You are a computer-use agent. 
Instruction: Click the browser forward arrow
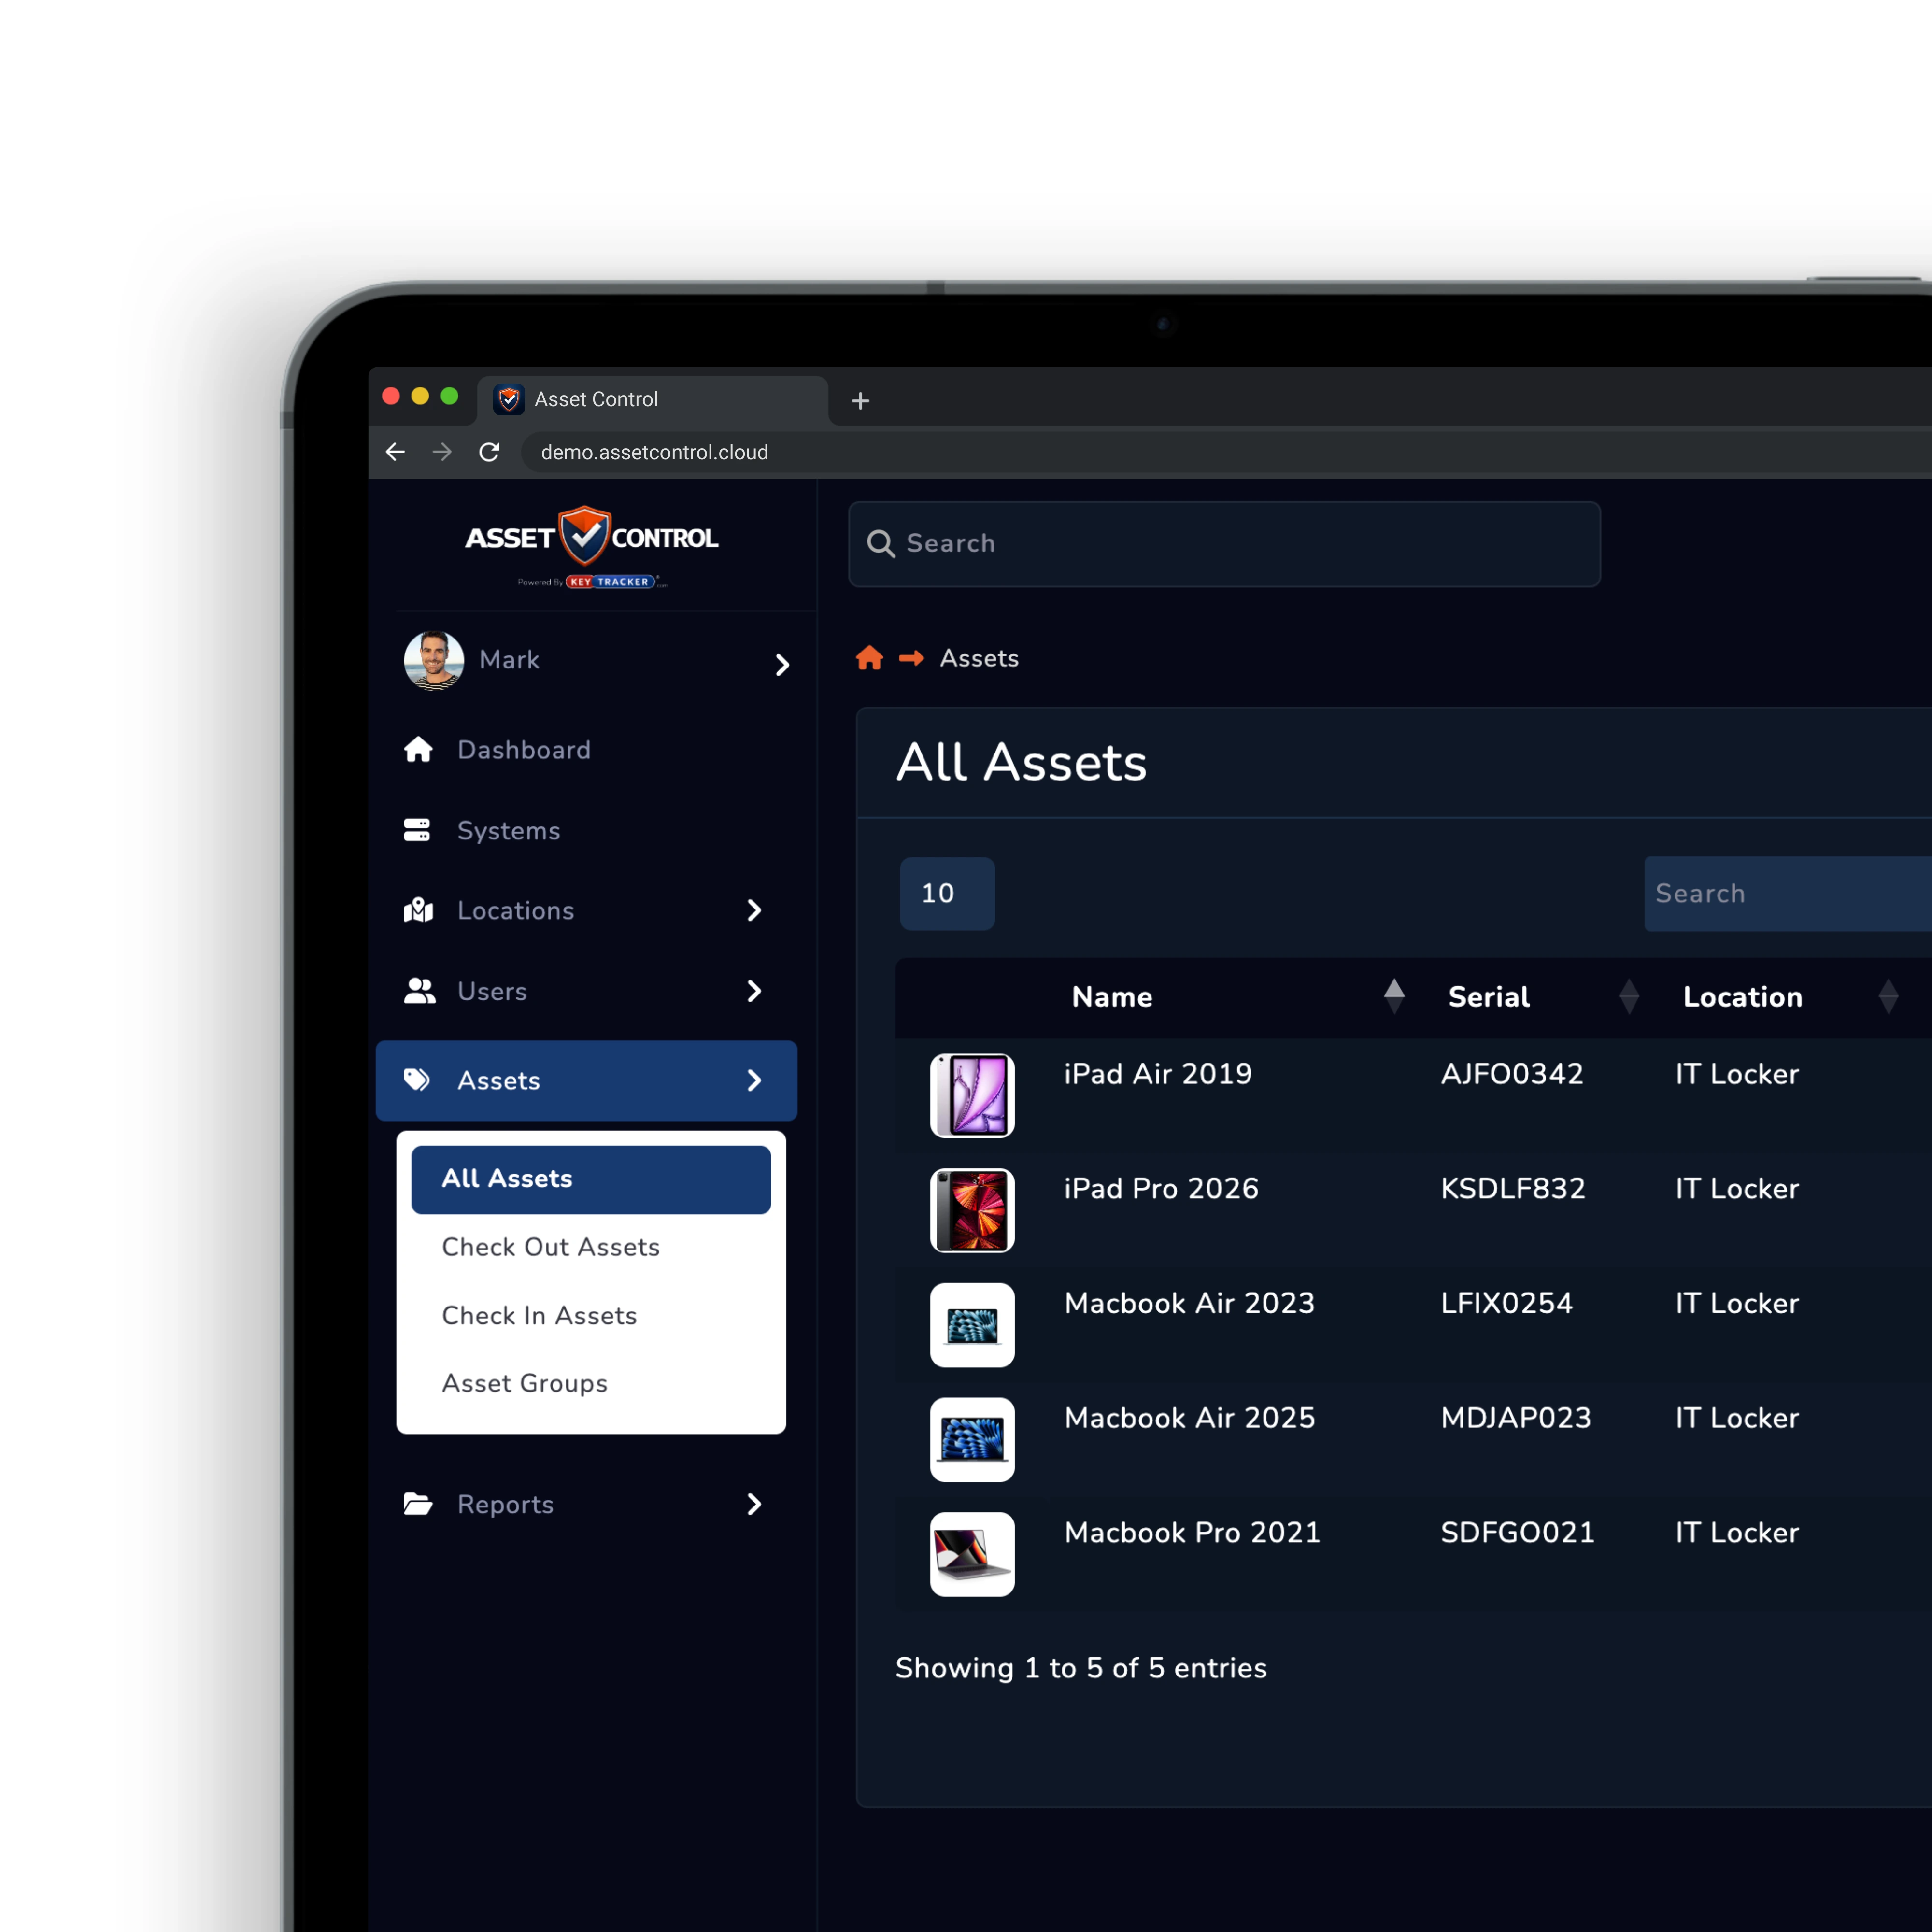(x=441, y=452)
